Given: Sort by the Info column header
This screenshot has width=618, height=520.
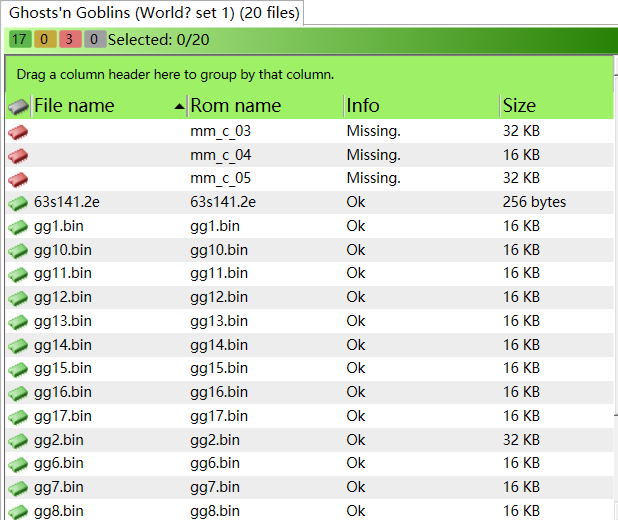Looking at the screenshot, I should 363,106.
